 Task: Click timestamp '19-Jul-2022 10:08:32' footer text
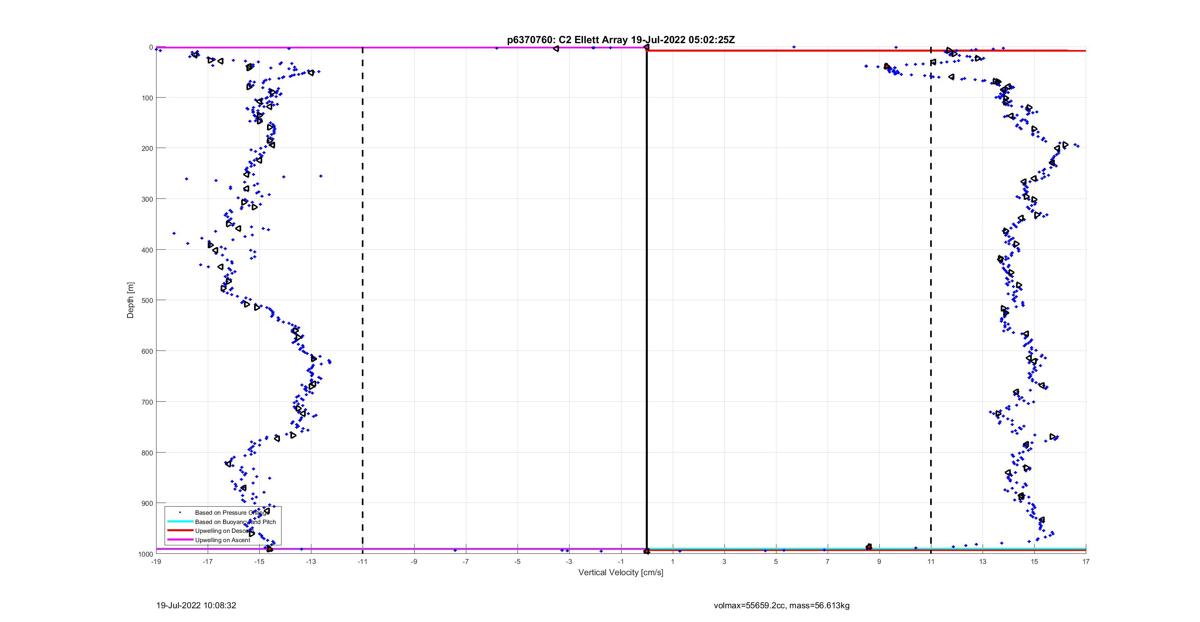pos(196,605)
